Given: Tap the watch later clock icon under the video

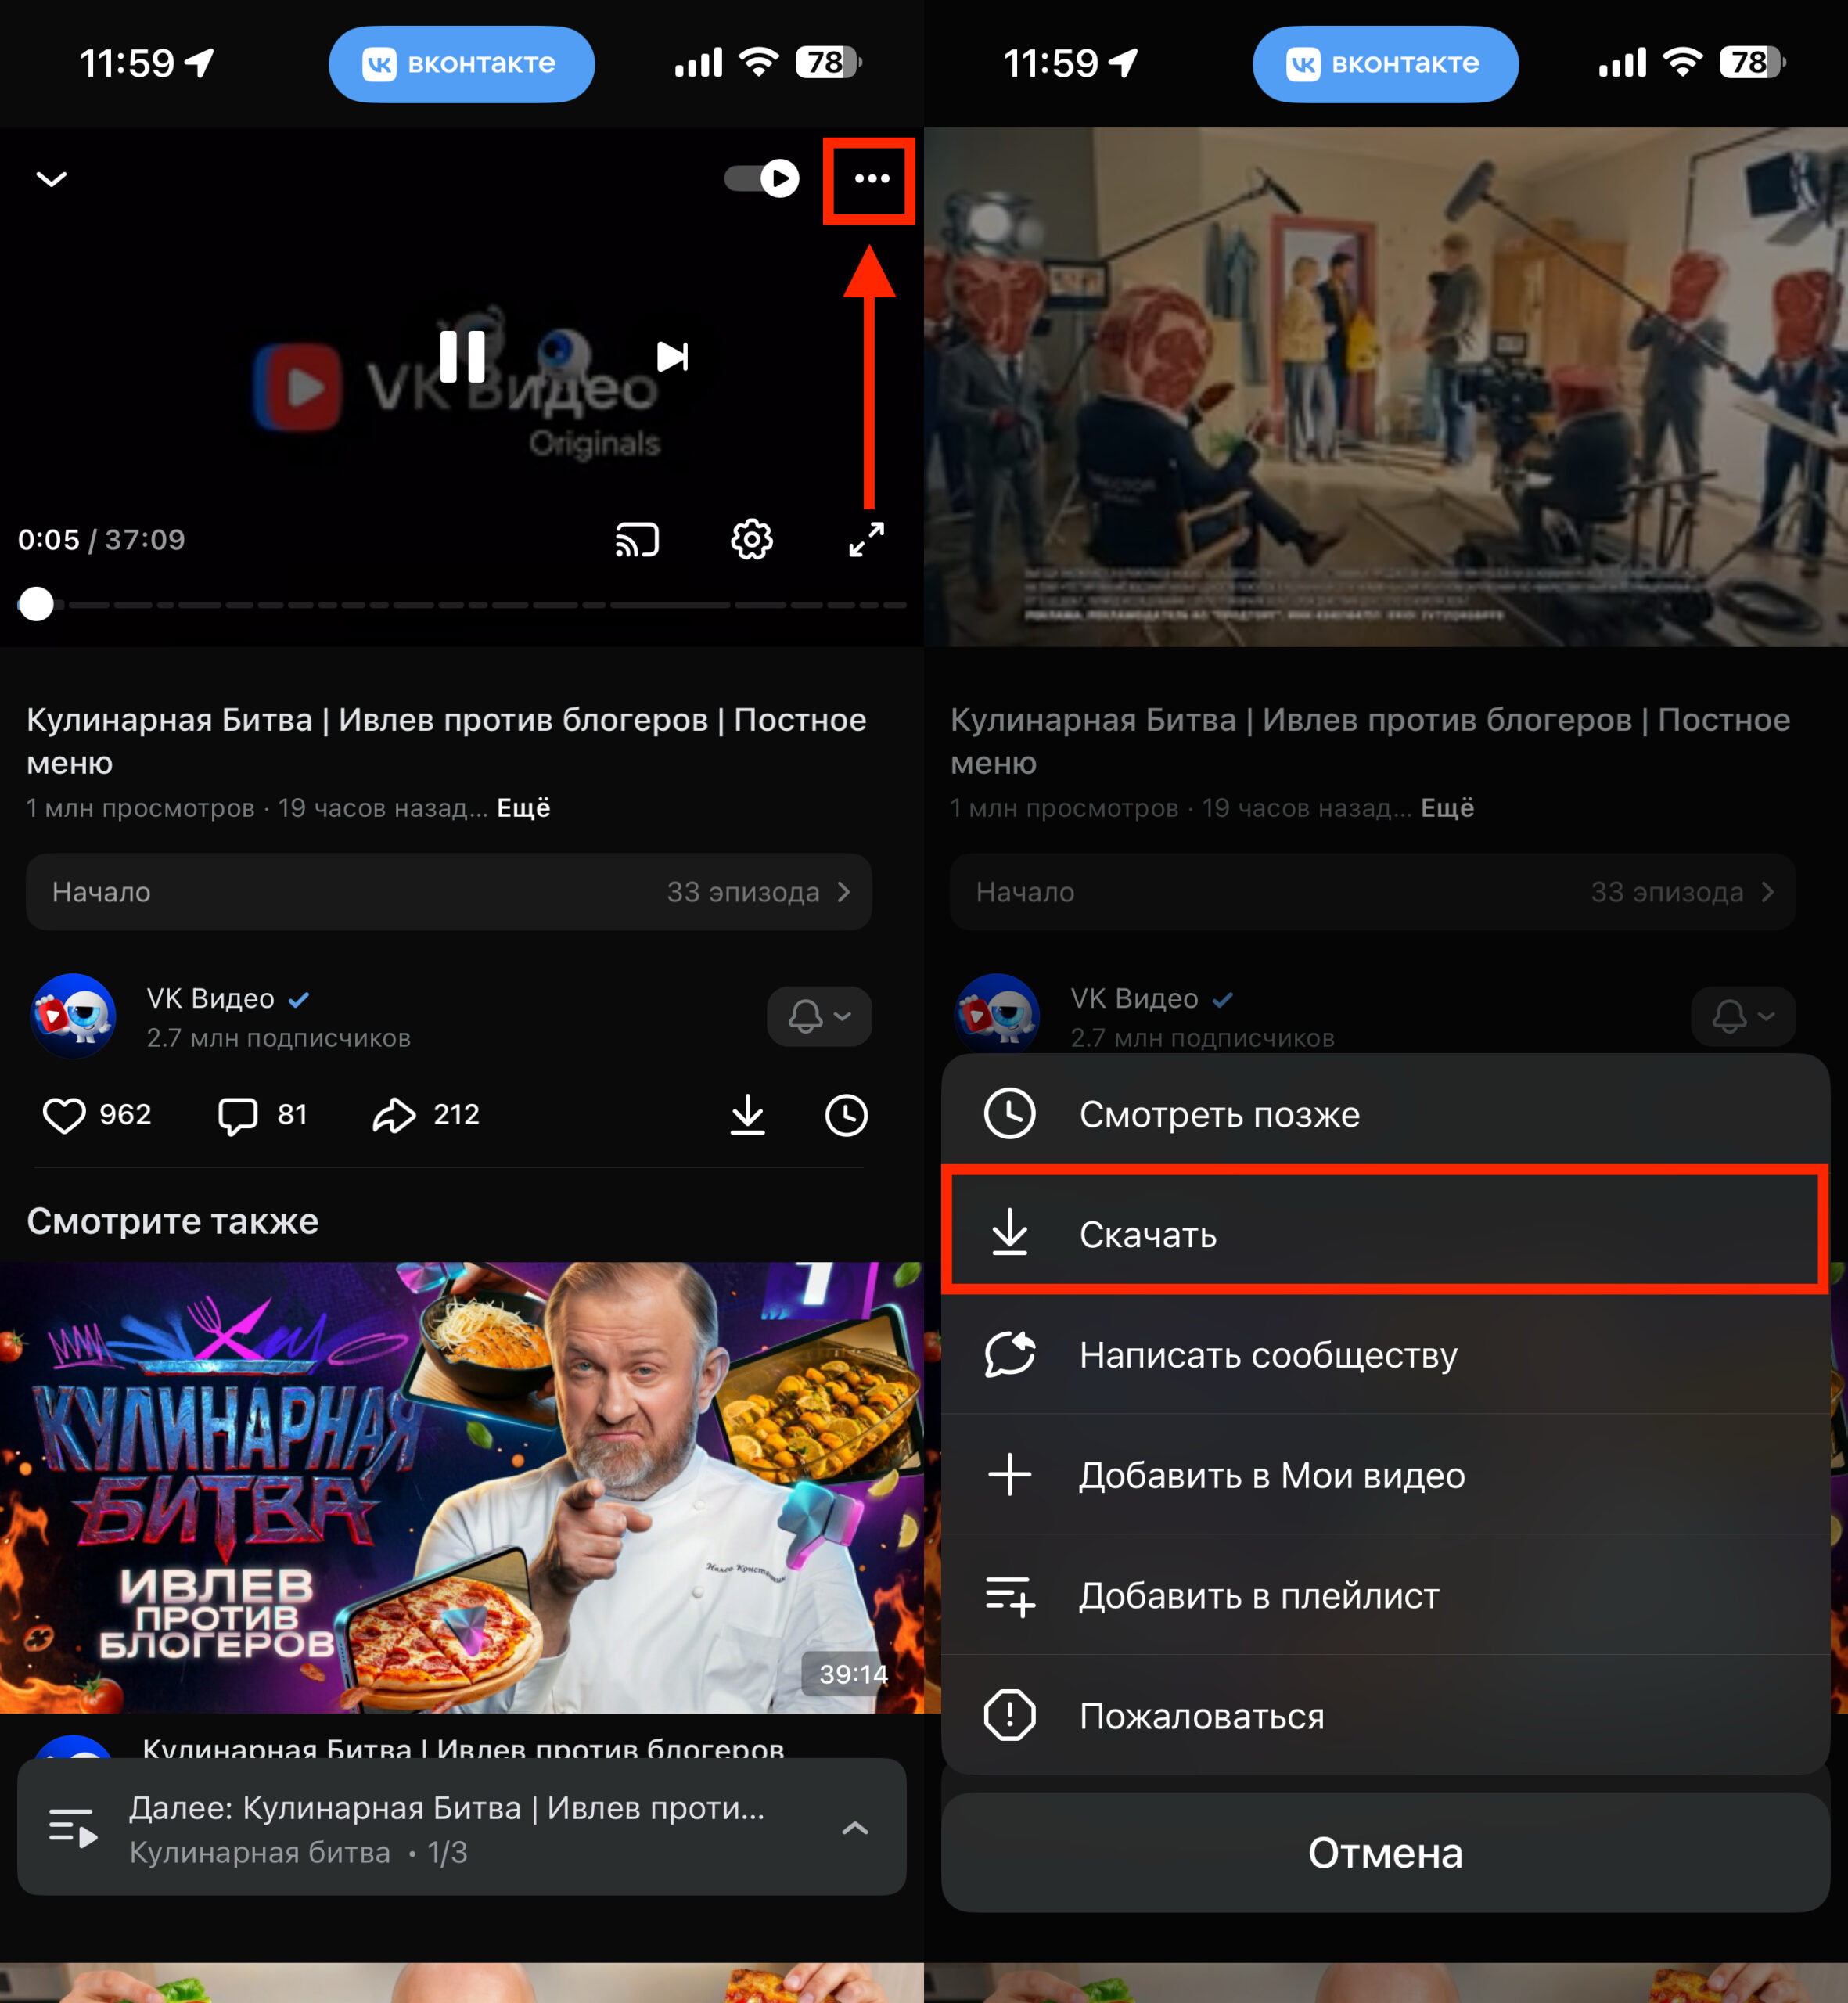Looking at the screenshot, I should [x=846, y=1115].
